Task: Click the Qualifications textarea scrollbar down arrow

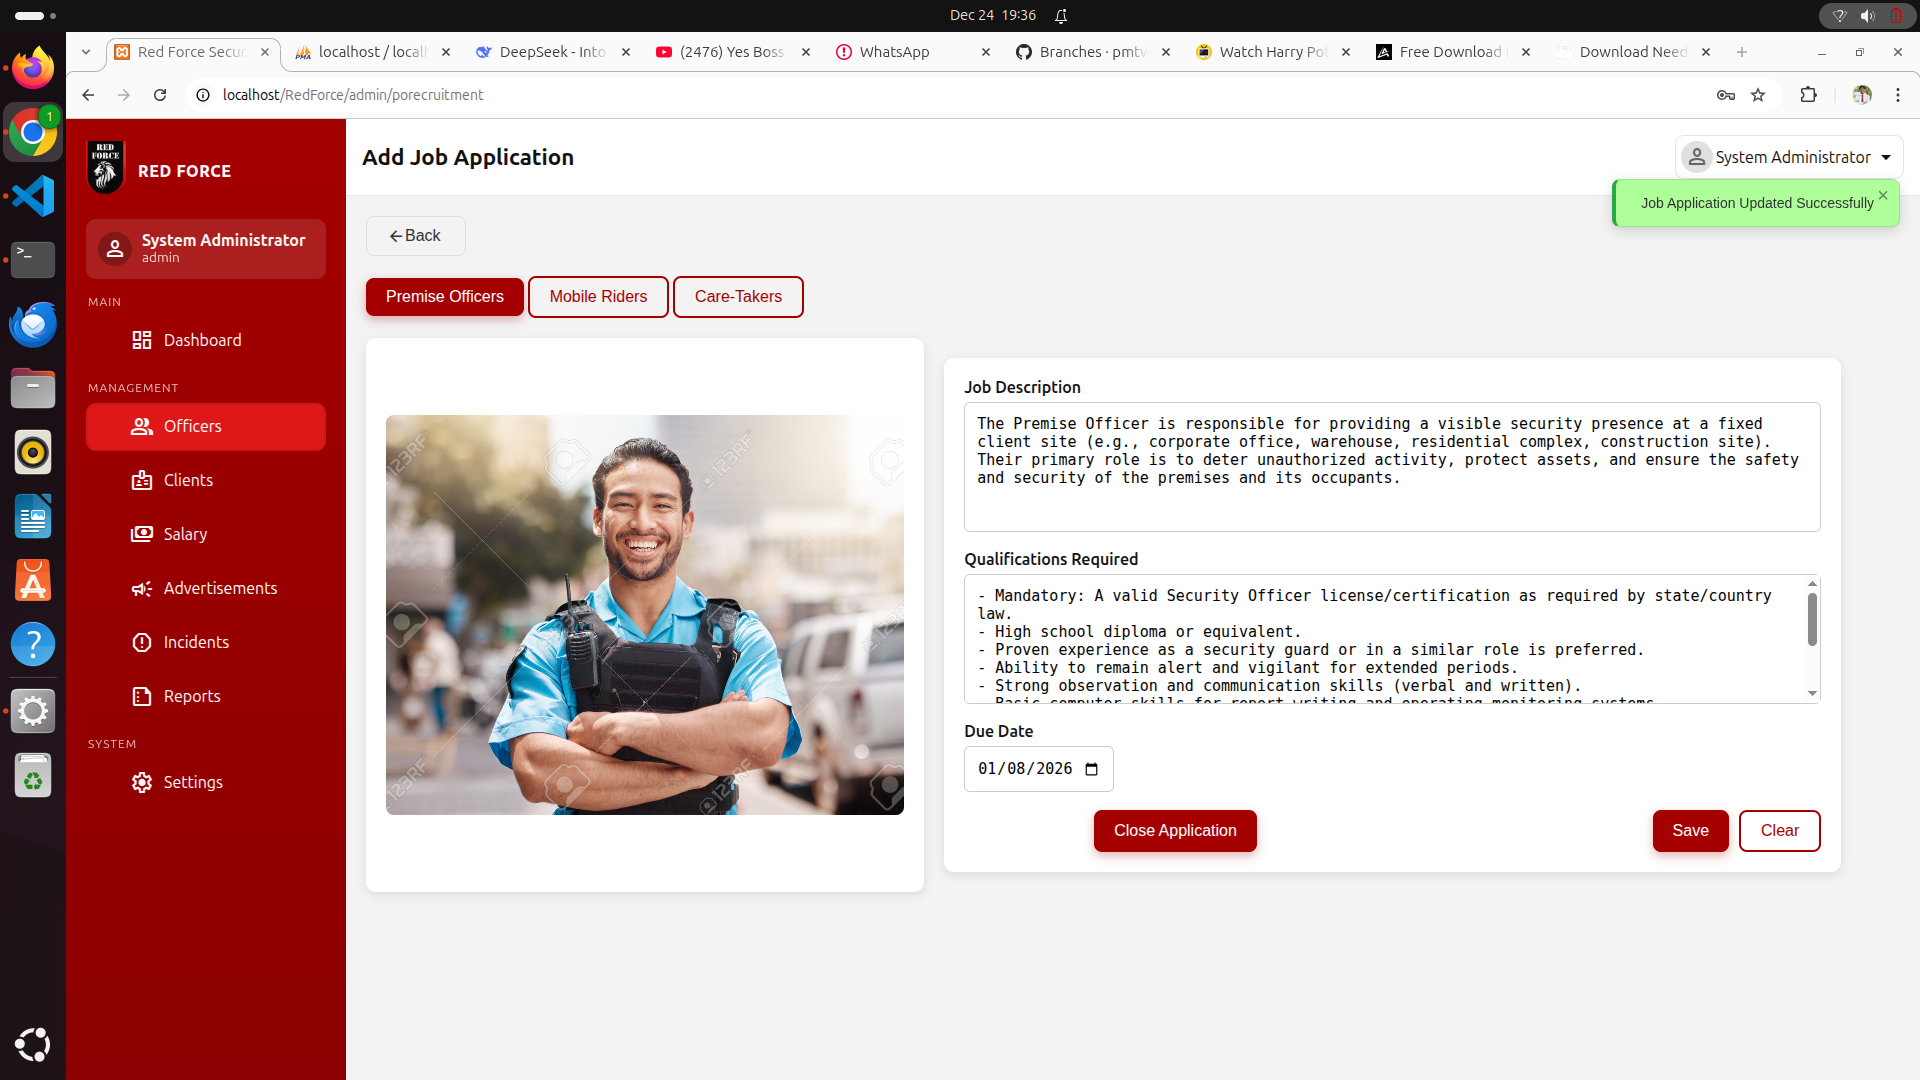Action: pos(1812,693)
